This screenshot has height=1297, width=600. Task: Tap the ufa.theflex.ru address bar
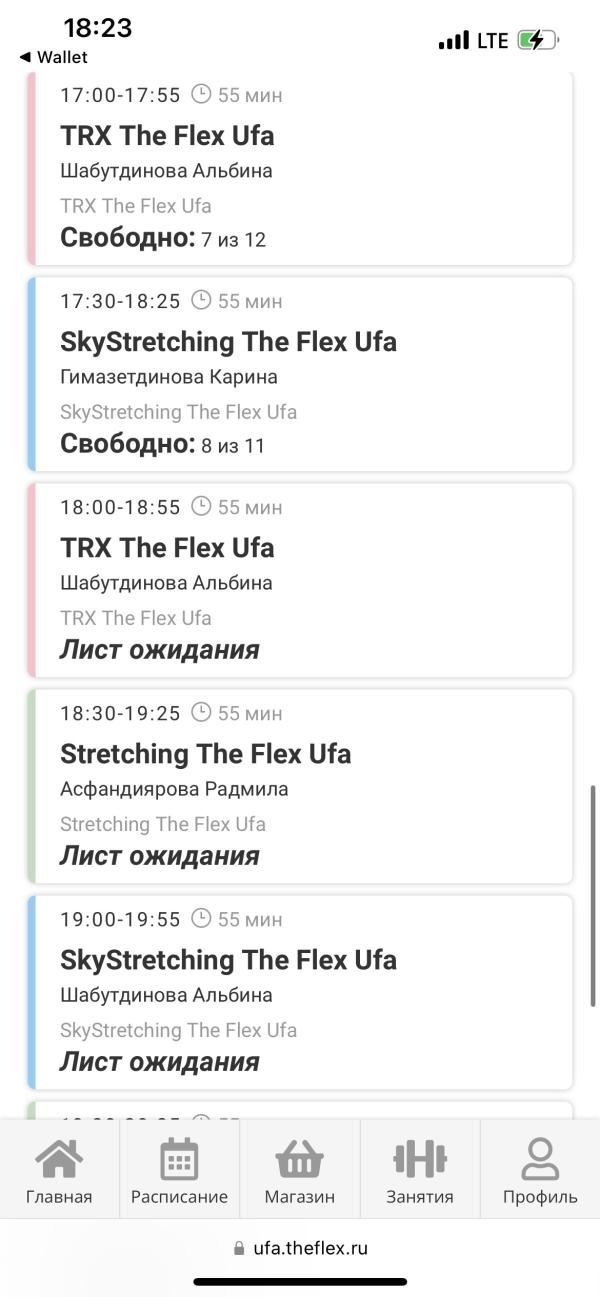coord(300,1248)
